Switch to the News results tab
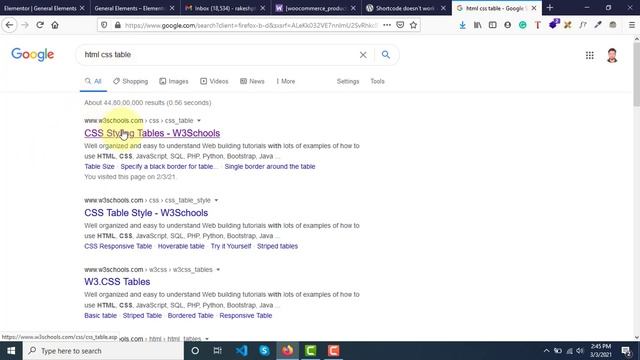 [x=252, y=81]
